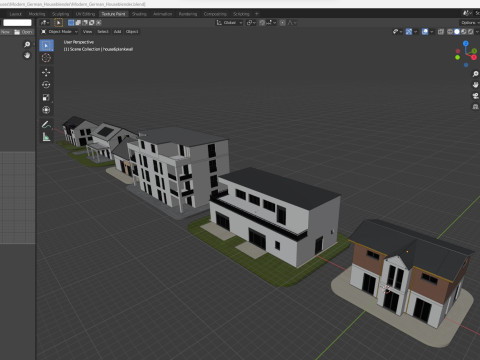Click pan hand at 3D viewport right edge

click(475, 85)
